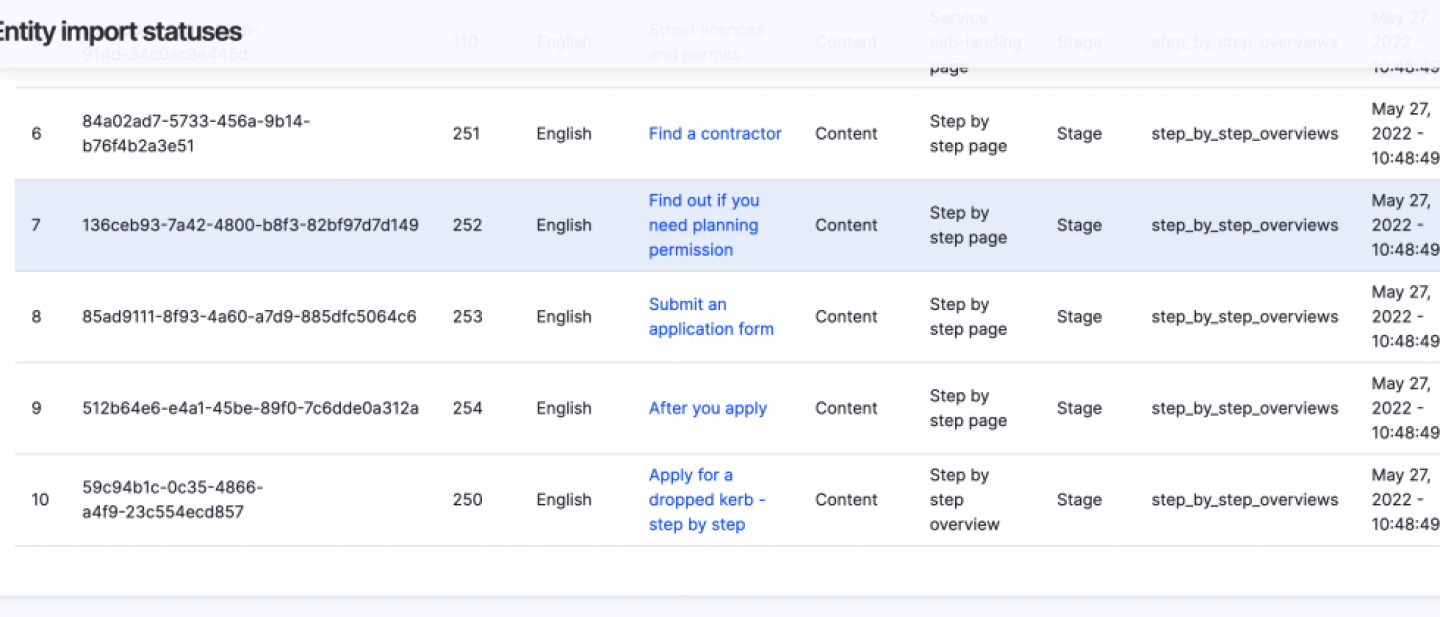This screenshot has width=1440, height=617.
Task: Click entity ID 254 cell
Action: pos(467,408)
